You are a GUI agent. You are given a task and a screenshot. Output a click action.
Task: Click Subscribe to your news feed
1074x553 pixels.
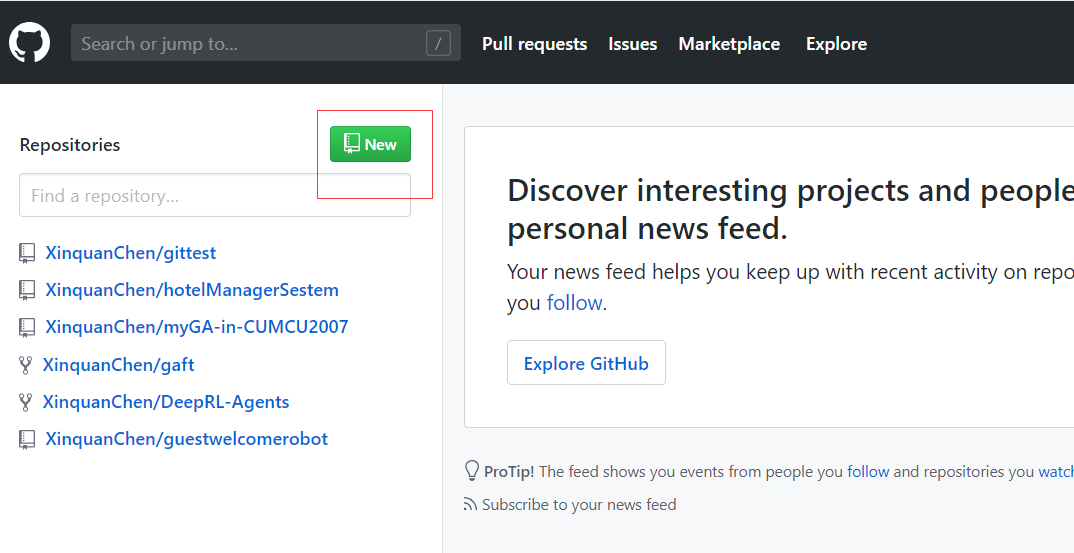[579, 505]
